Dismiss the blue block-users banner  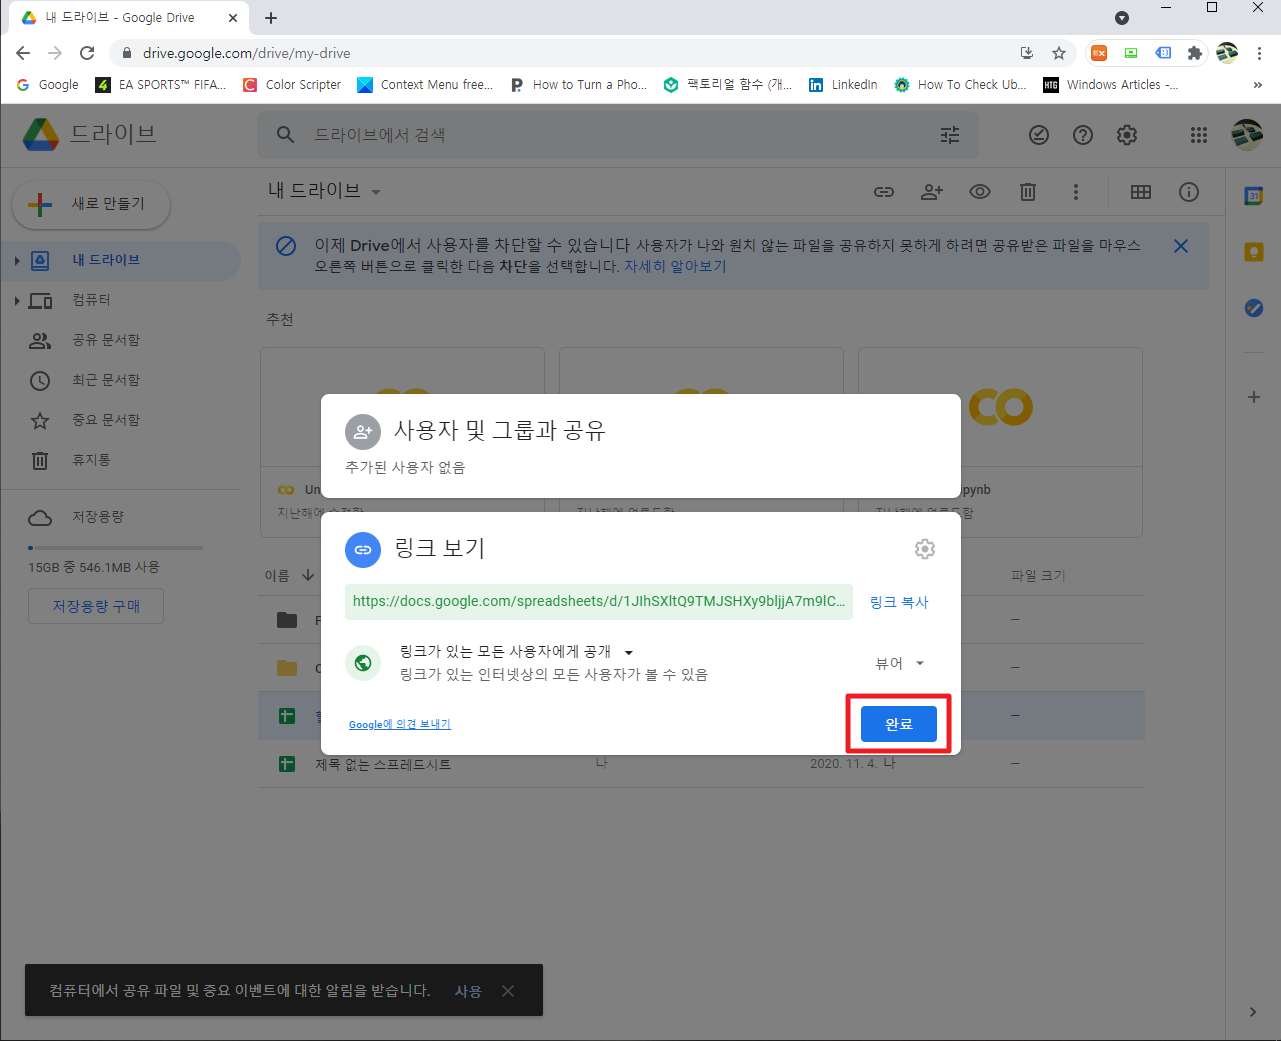click(1181, 246)
